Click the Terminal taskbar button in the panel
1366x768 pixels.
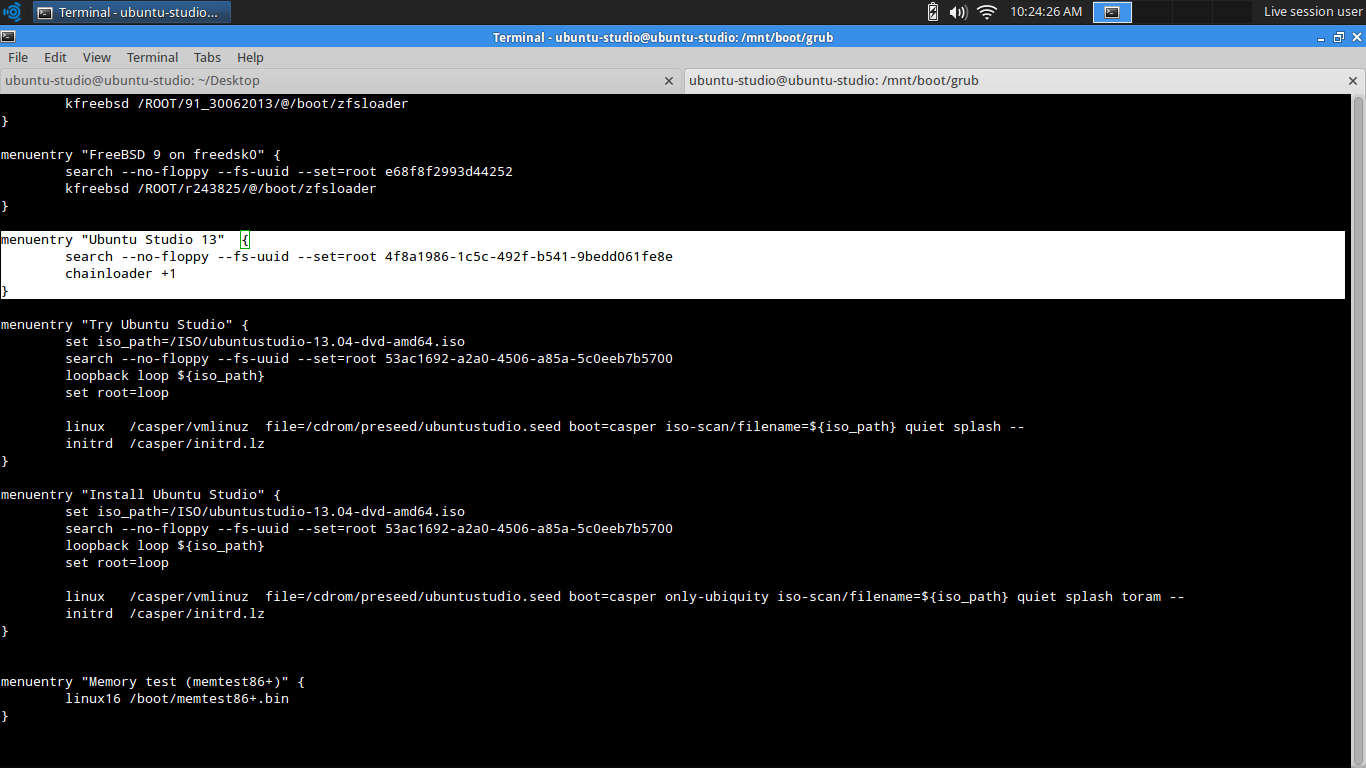pos(132,12)
